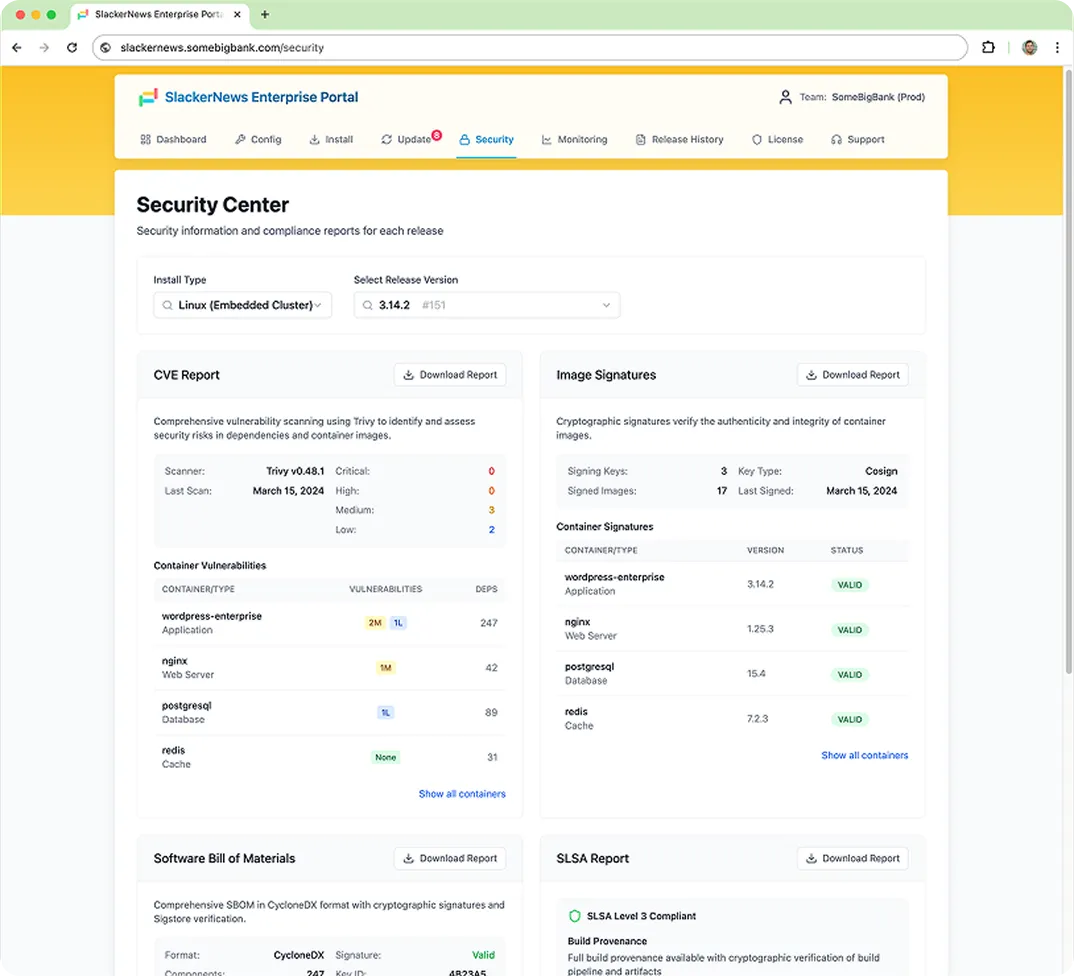Click the browser profile avatar
Image resolution: width=1074 pixels, height=976 pixels.
pyautogui.click(x=1029, y=47)
